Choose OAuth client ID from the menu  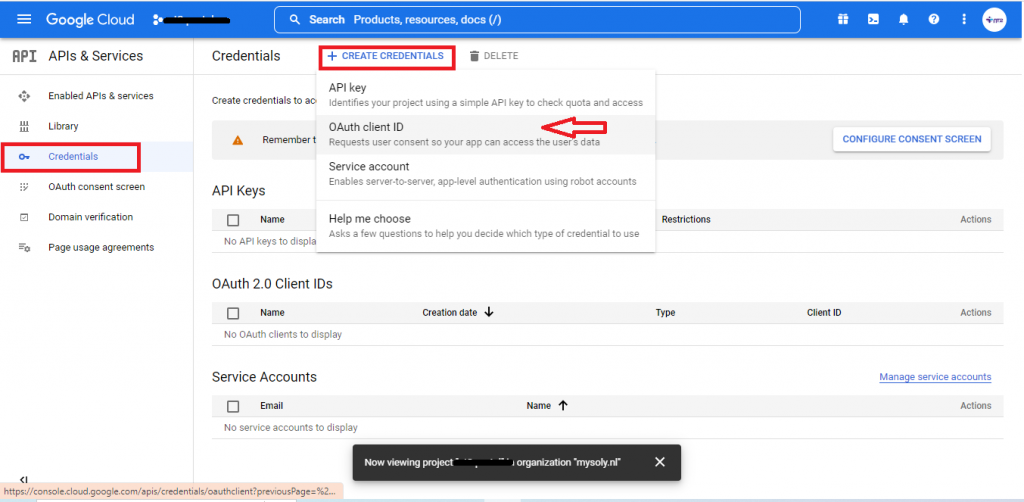[486, 134]
